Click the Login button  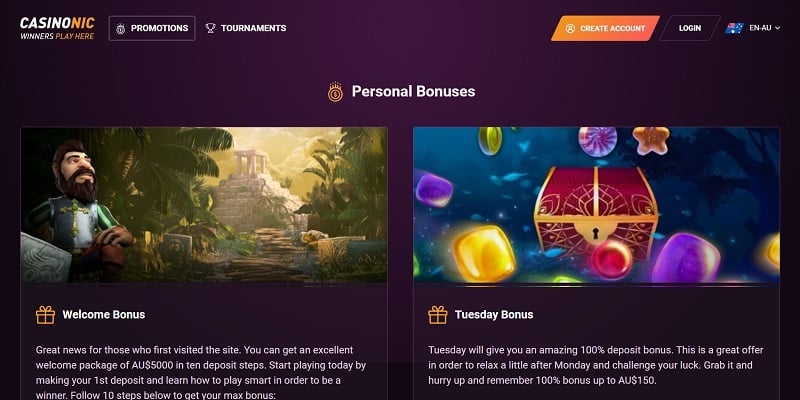tap(690, 28)
